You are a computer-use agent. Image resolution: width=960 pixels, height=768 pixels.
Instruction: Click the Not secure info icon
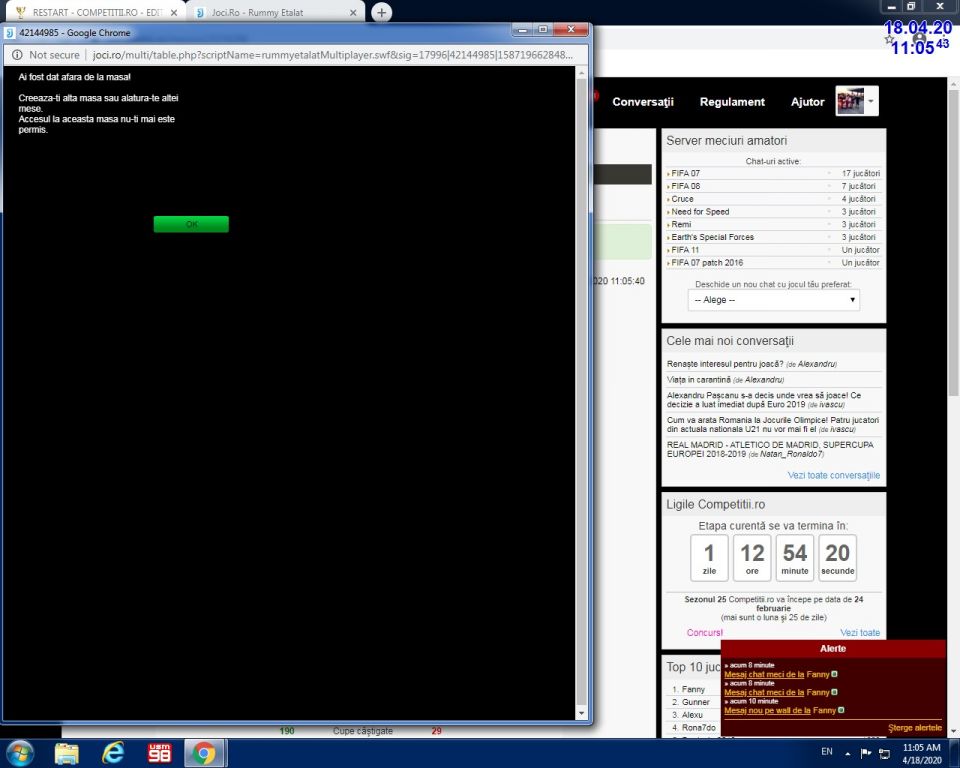[x=17, y=55]
